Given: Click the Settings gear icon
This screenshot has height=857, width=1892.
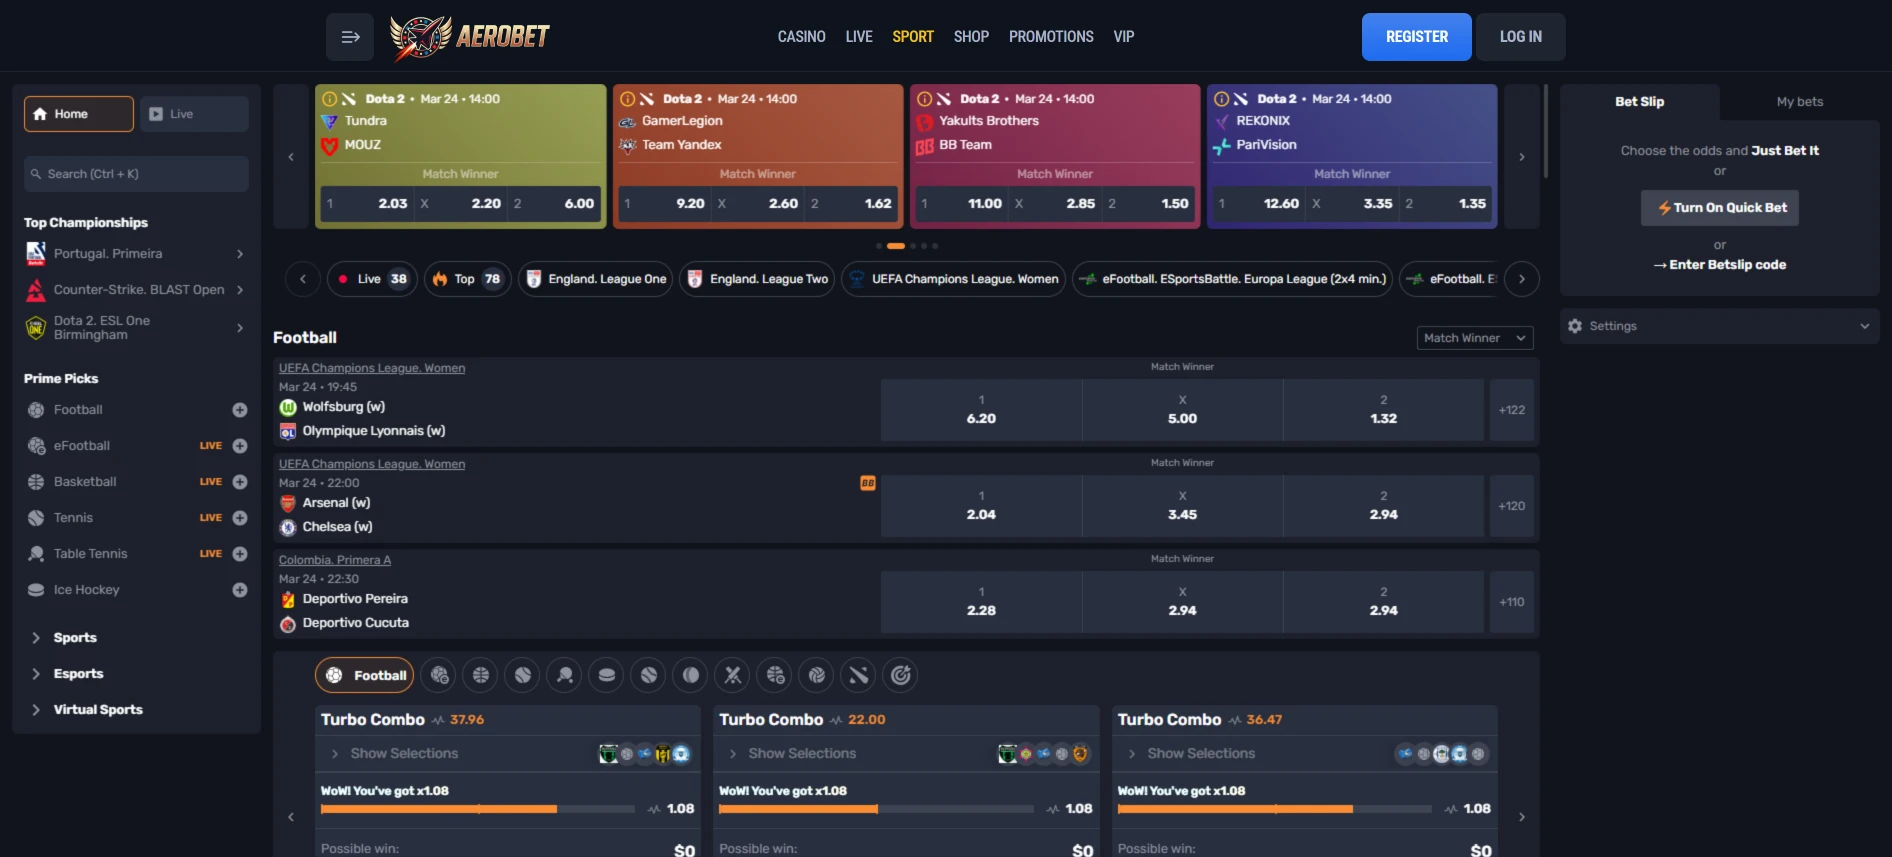Looking at the screenshot, I should pos(1575,326).
